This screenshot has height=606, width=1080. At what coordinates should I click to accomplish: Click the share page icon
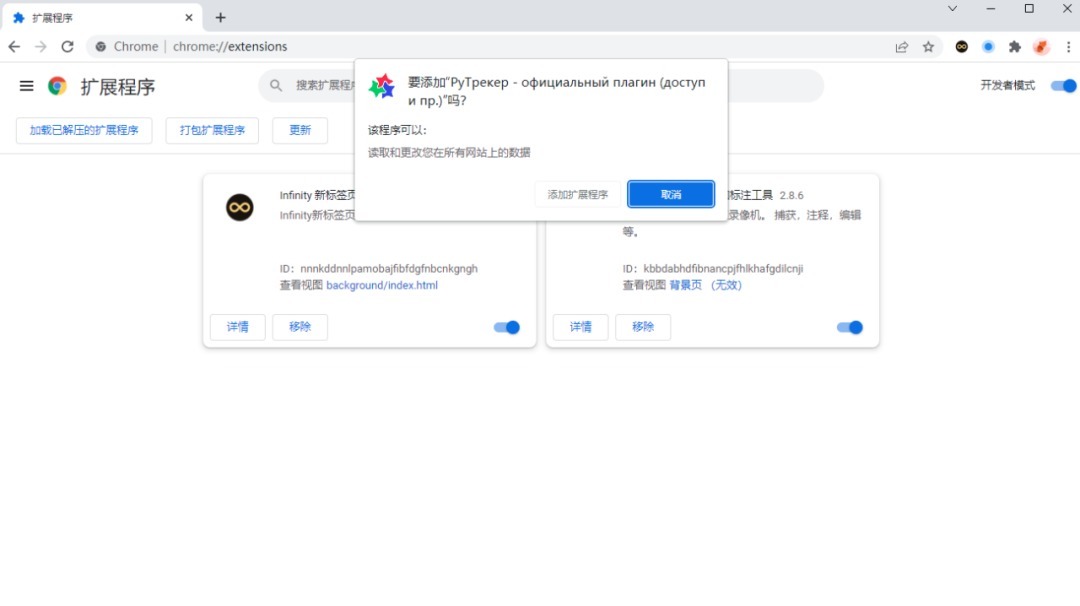pos(902,47)
